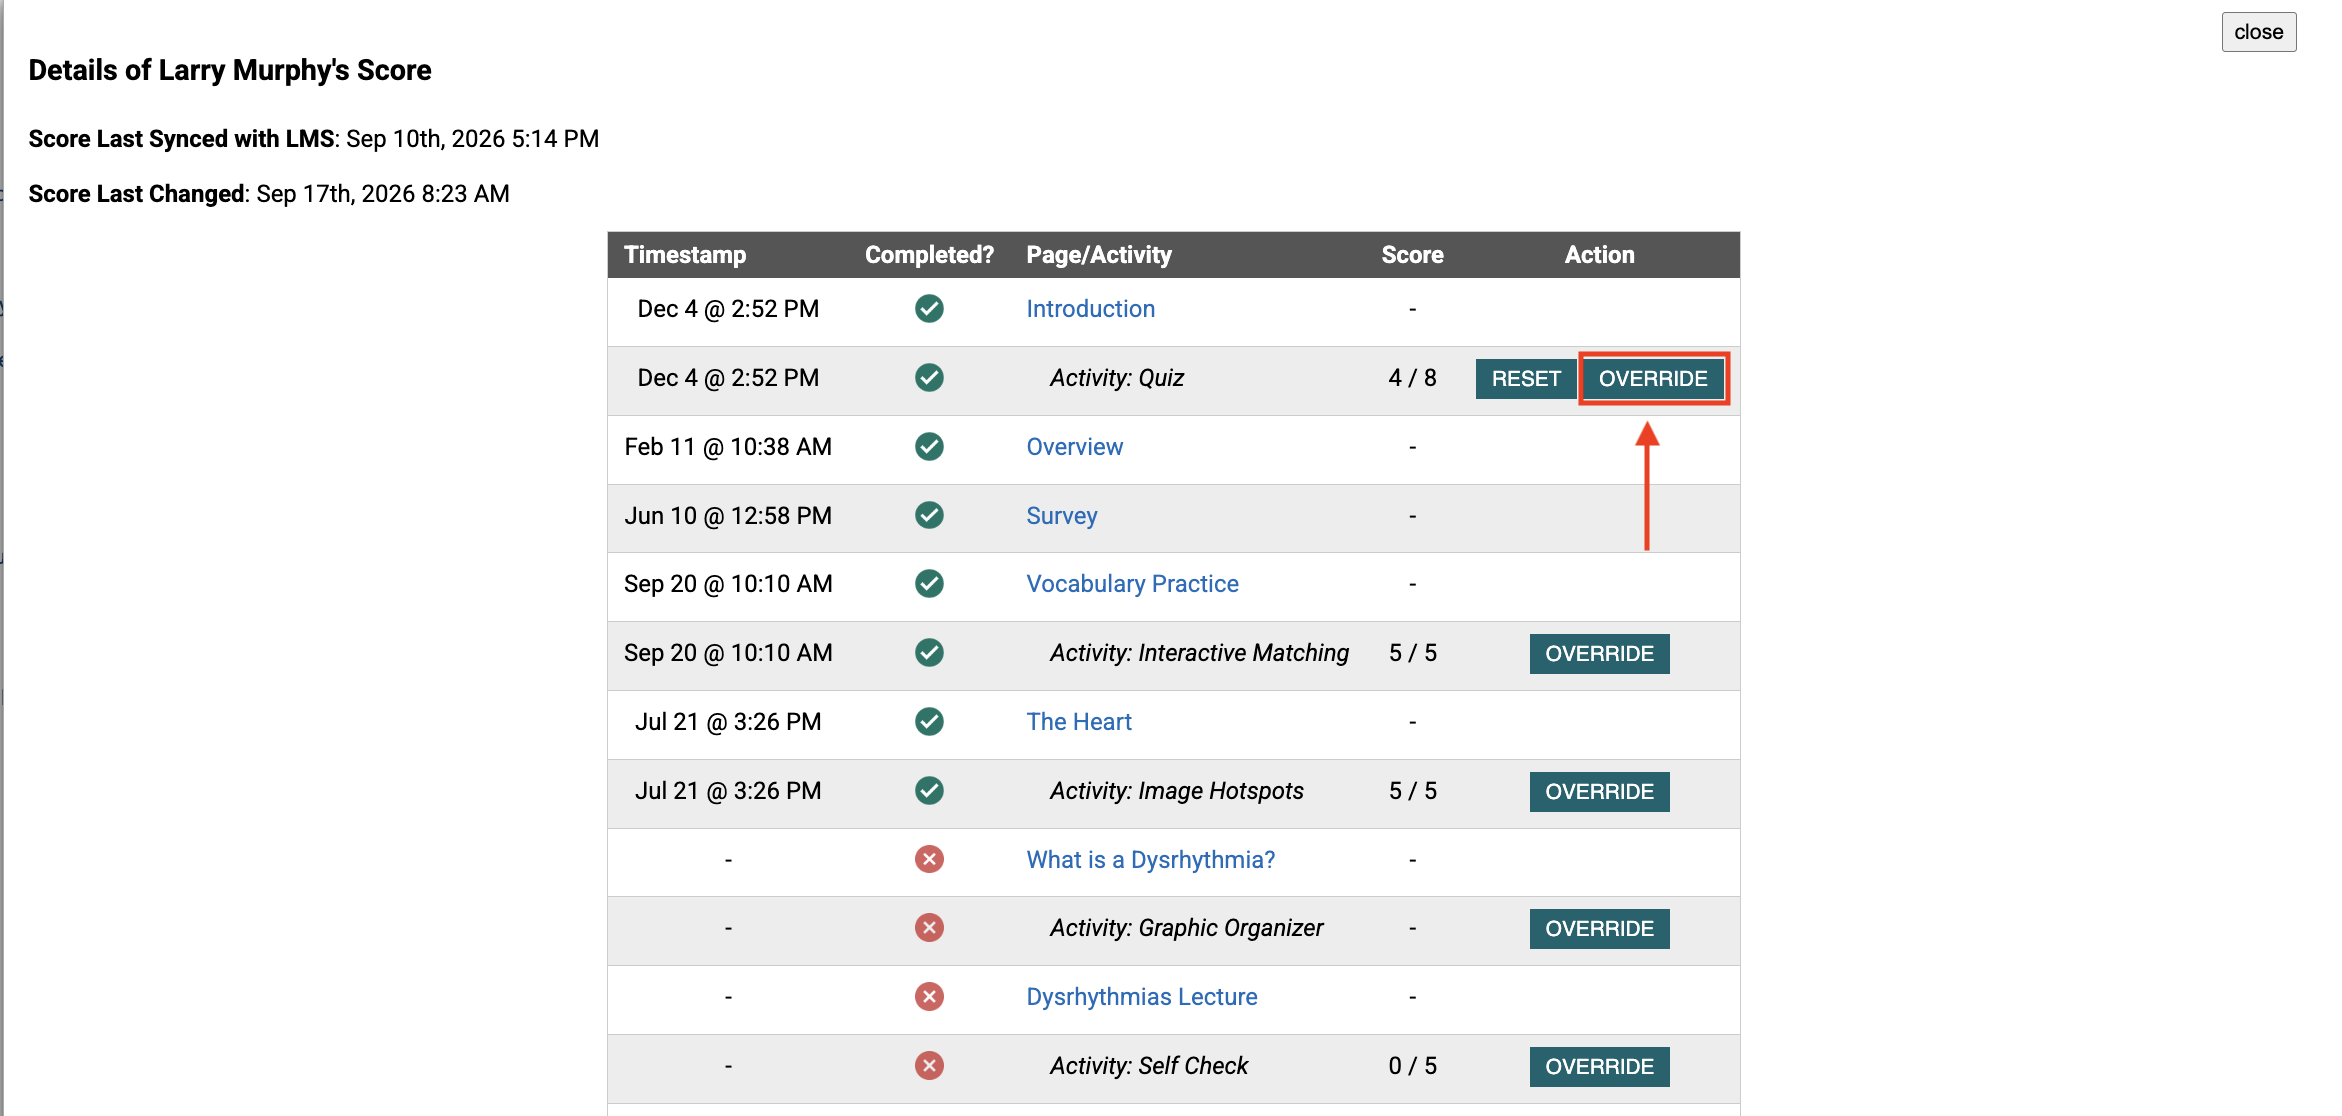Click the completed checkmark for Interactive Matching
The height and width of the screenshot is (1116, 2342).
tap(929, 653)
